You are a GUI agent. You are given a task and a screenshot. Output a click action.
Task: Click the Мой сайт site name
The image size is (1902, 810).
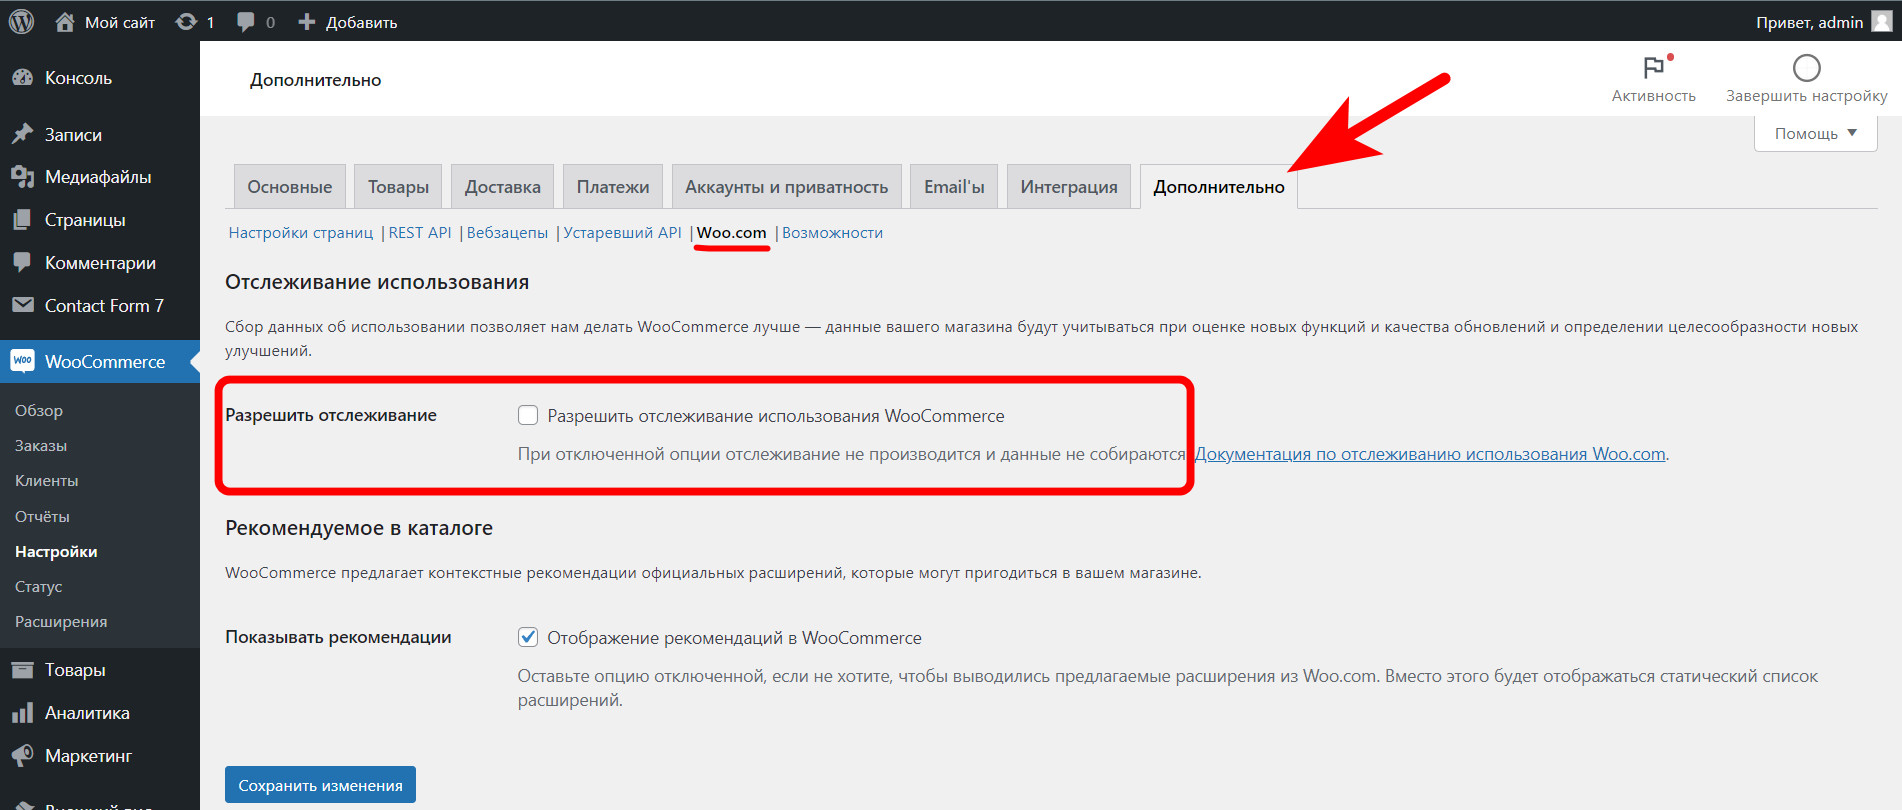point(120,22)
